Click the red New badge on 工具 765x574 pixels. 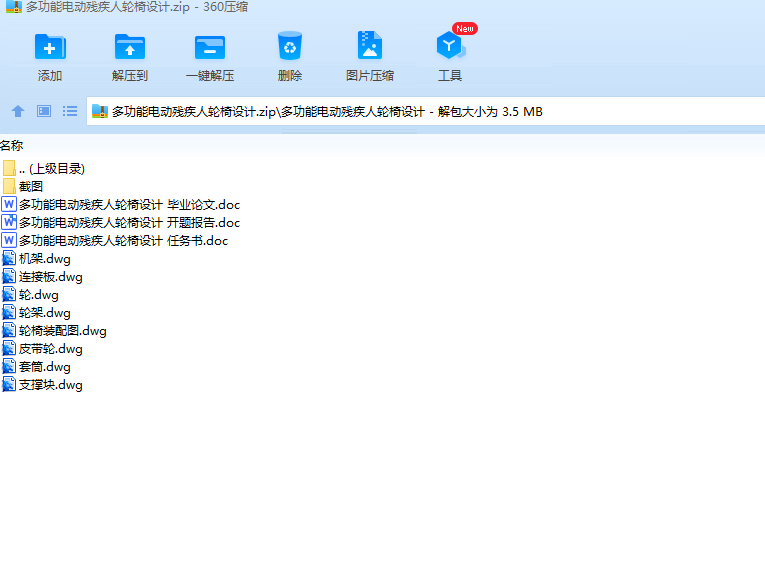tap(464, 29)
